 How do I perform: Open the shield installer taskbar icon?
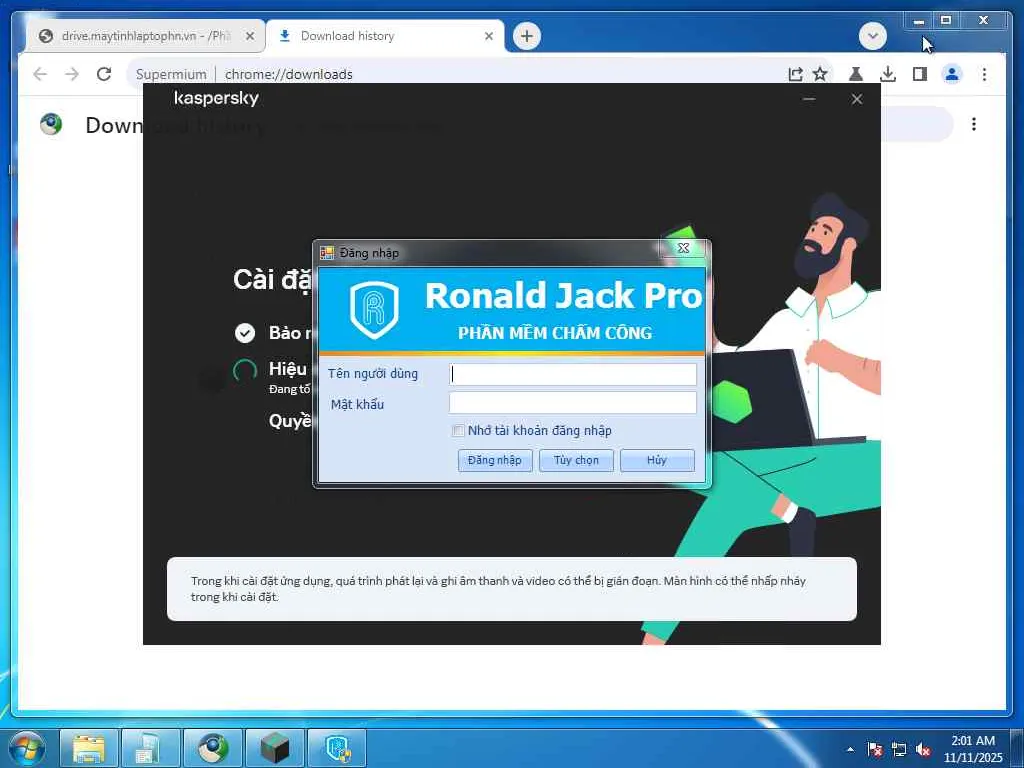click(x=337, y=748)
